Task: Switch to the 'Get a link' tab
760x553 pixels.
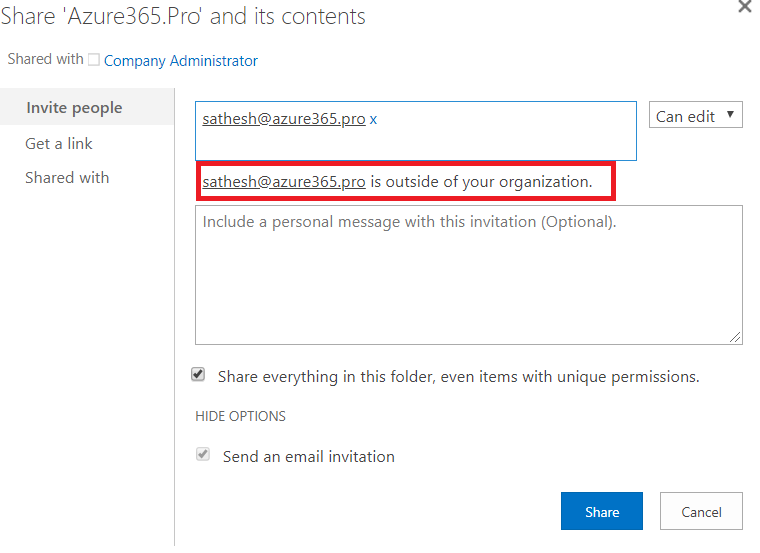Action: 59,143
